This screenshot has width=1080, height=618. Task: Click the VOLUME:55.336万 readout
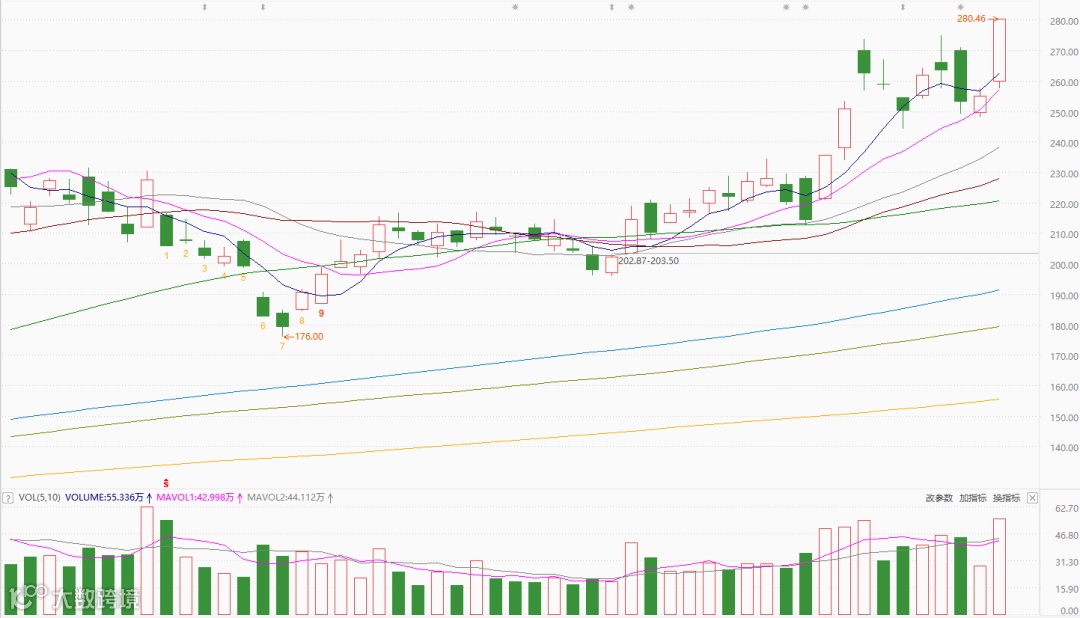coord(104,497)
